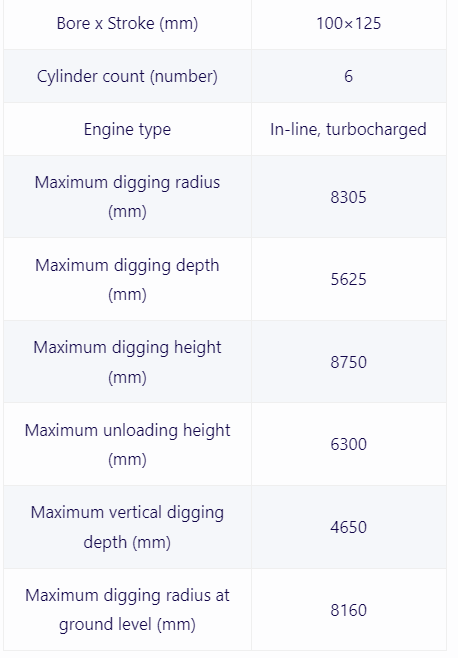
Task: Select the In-line, turbocharged value
Action: click(348, 129)
